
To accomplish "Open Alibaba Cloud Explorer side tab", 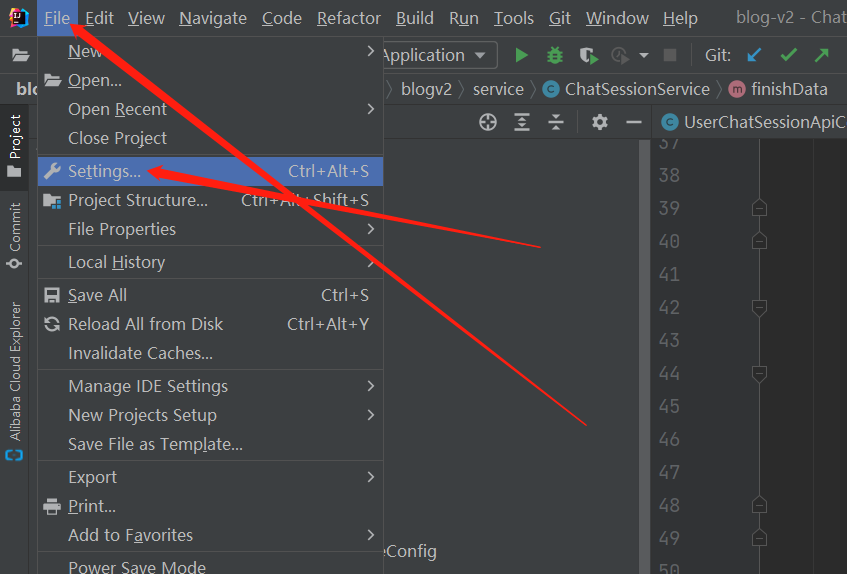I will [15, 381].
